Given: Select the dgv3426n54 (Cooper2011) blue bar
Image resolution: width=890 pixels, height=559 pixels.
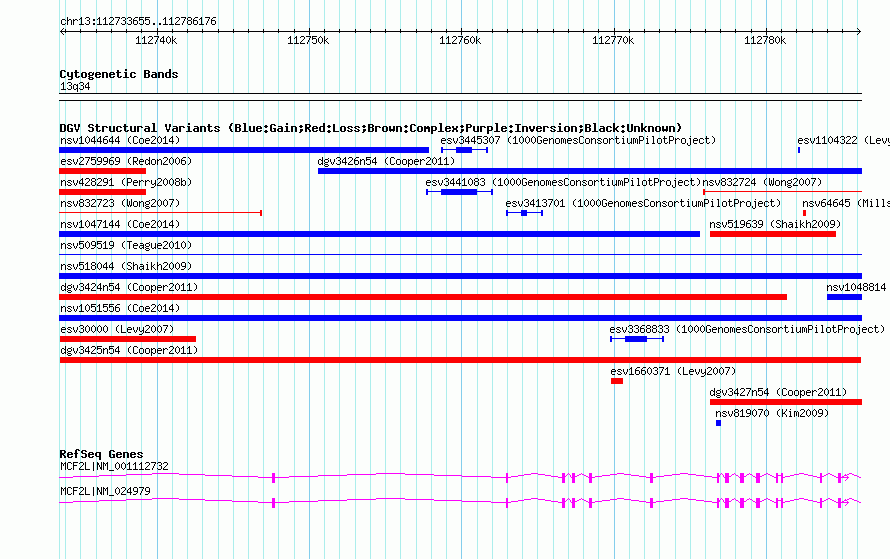Looking at the screenshot, I should pyautogui.click(x=590, y=171).
